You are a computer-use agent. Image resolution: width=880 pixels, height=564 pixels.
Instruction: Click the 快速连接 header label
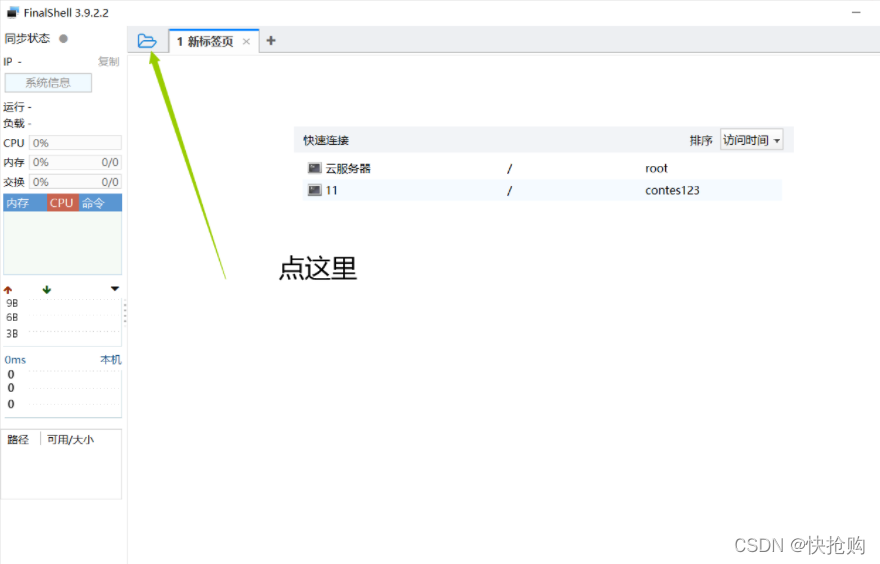[x=326, y=140]
